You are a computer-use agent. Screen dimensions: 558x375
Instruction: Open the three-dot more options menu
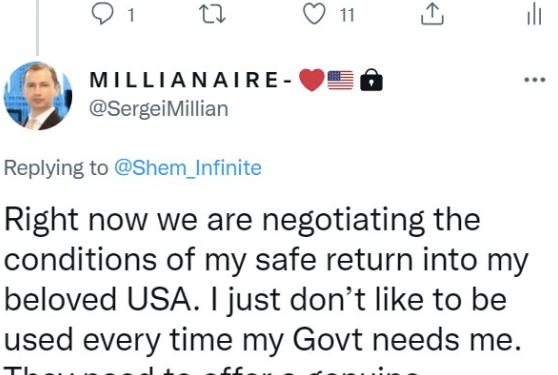click(535, 80)
